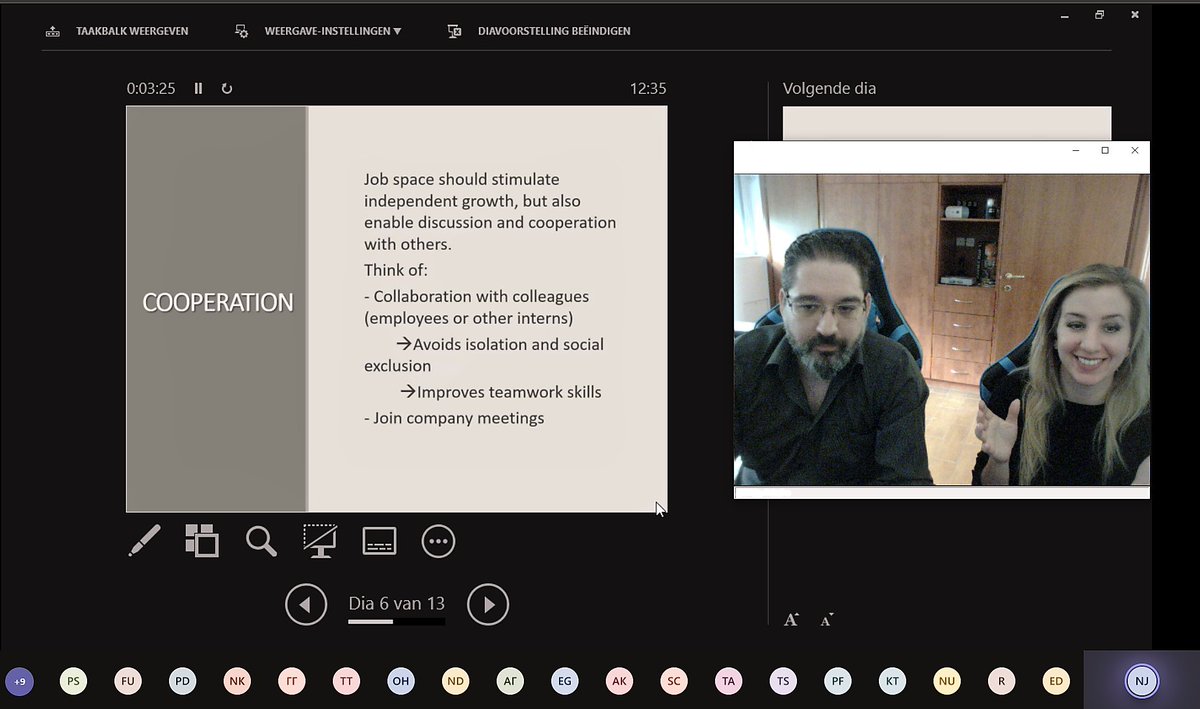Click the Volgende dia label
Viewport: 1200px width, 709px height.
pos(829,88)
